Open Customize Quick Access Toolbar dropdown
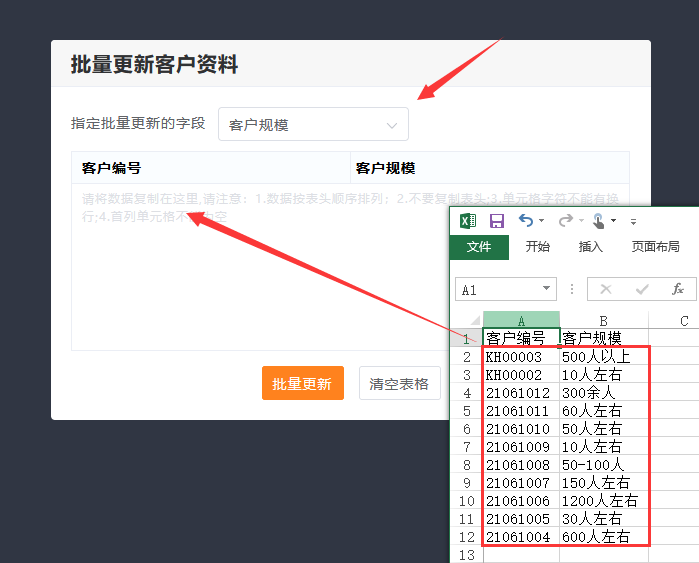The image size is (699, 563). click(x=633, y=221)
